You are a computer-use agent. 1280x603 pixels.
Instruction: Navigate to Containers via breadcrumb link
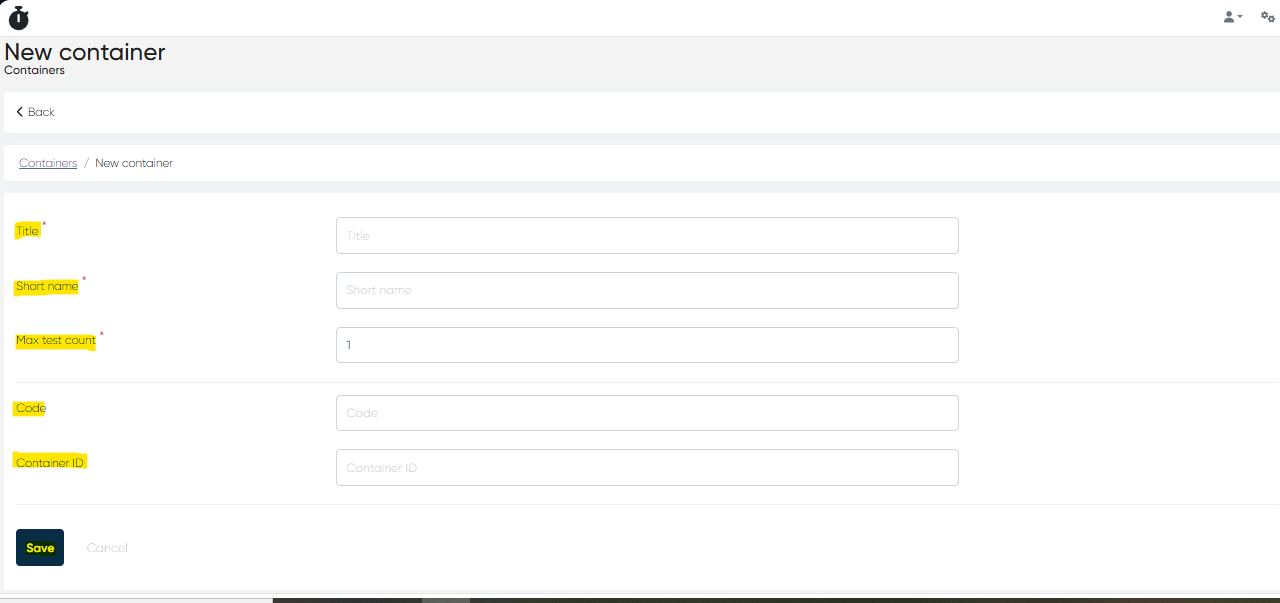coord(48,163)
